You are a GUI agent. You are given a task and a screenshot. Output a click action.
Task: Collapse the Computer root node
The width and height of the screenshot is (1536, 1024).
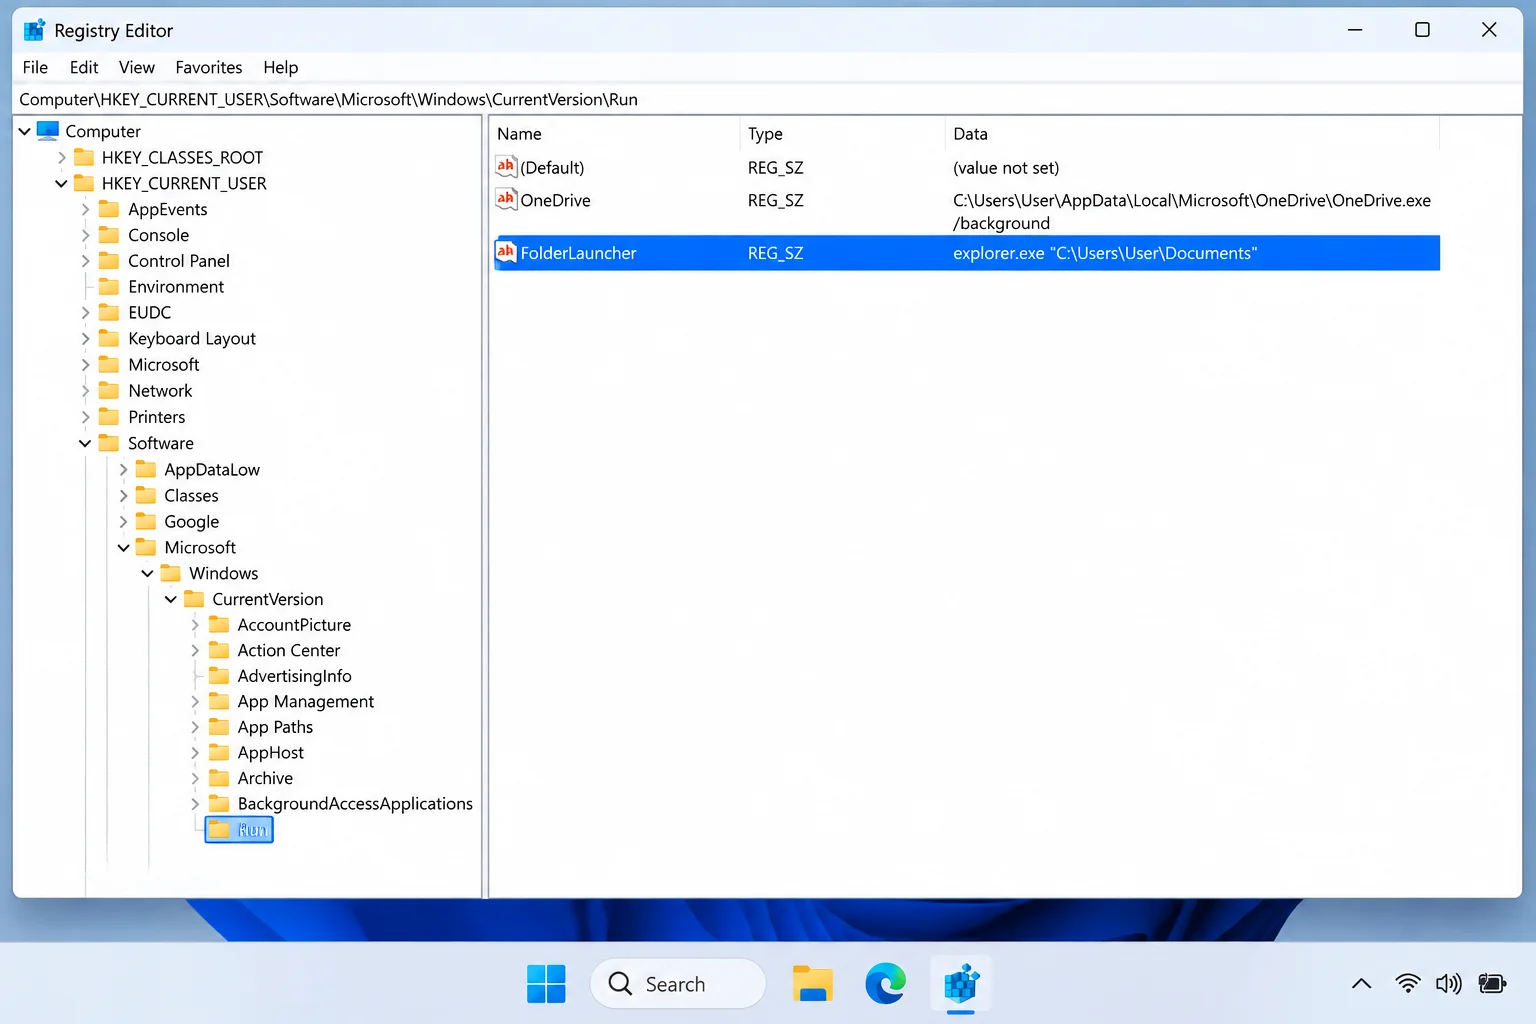pos(24,131)
